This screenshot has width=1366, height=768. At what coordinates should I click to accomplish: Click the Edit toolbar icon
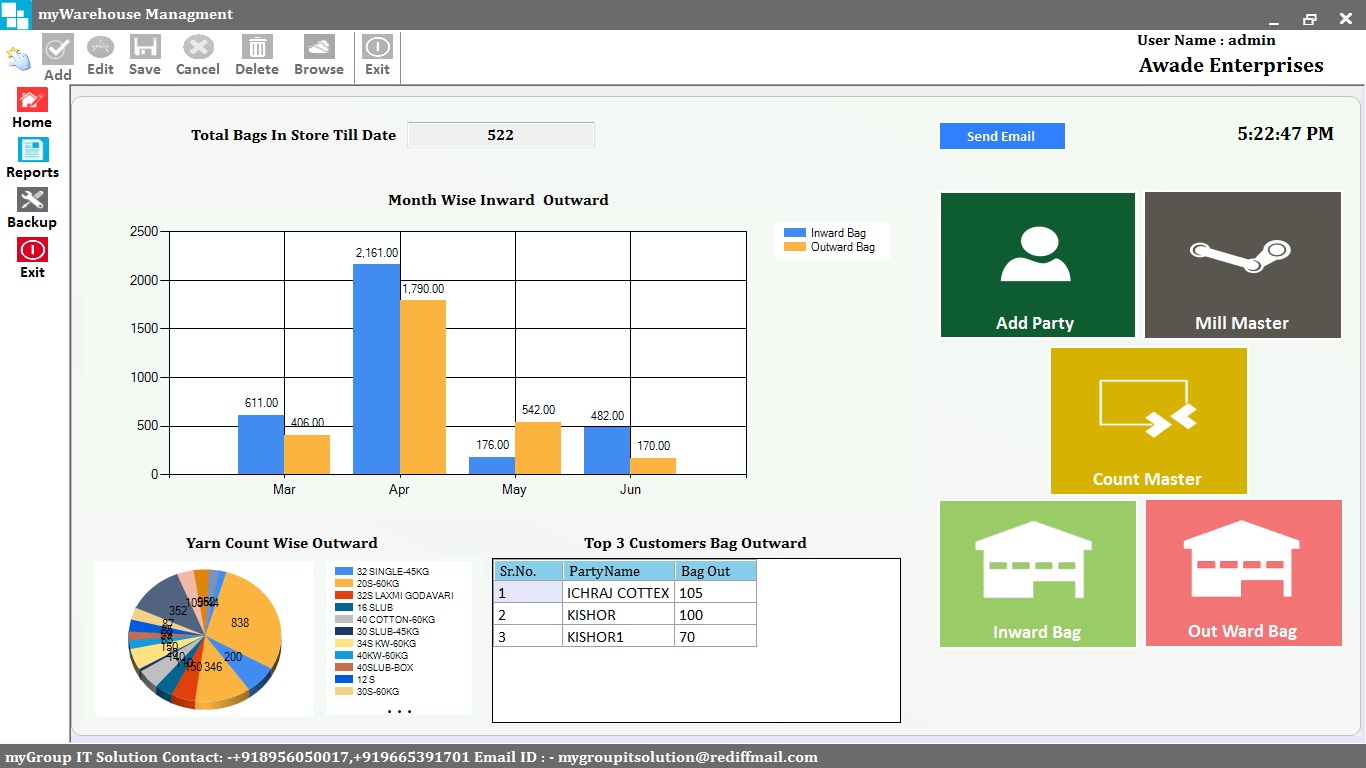tap(100, 47)
